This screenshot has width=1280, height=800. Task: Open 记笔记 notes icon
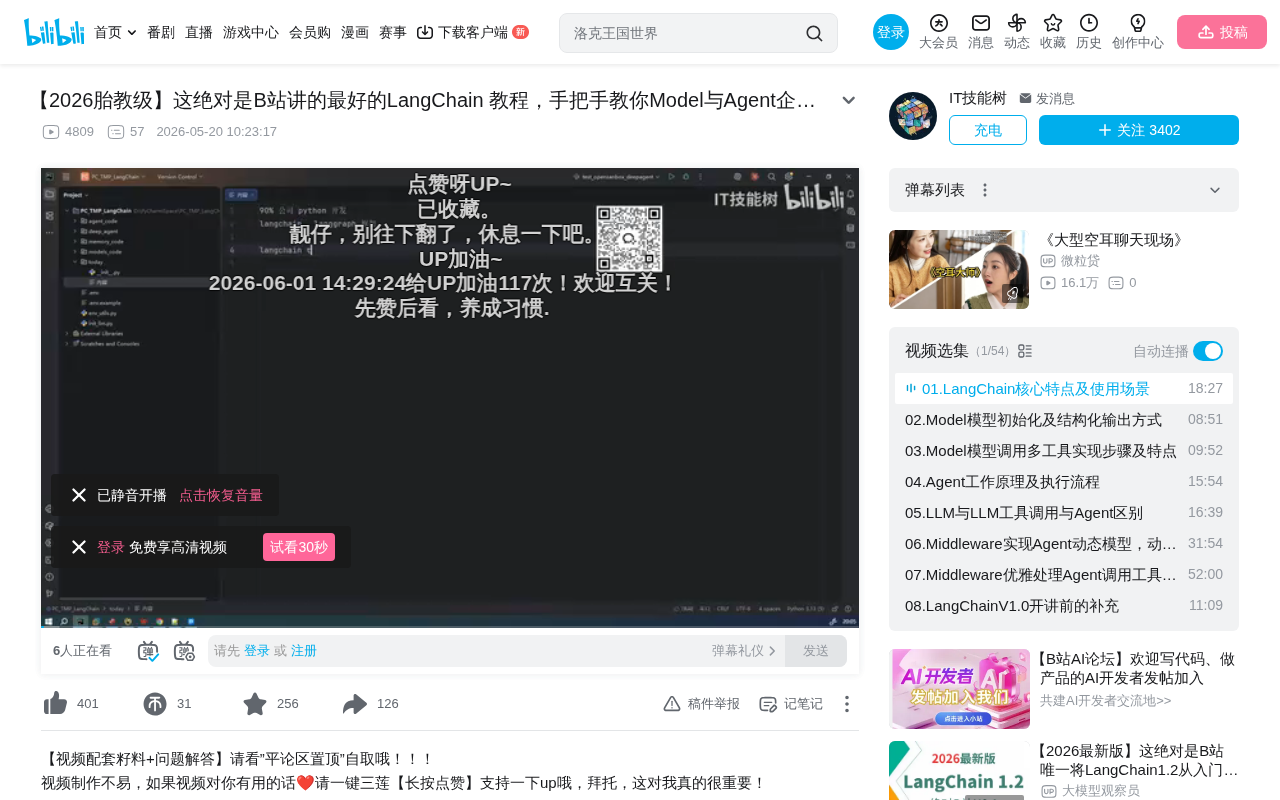click(x=768, y=704)
